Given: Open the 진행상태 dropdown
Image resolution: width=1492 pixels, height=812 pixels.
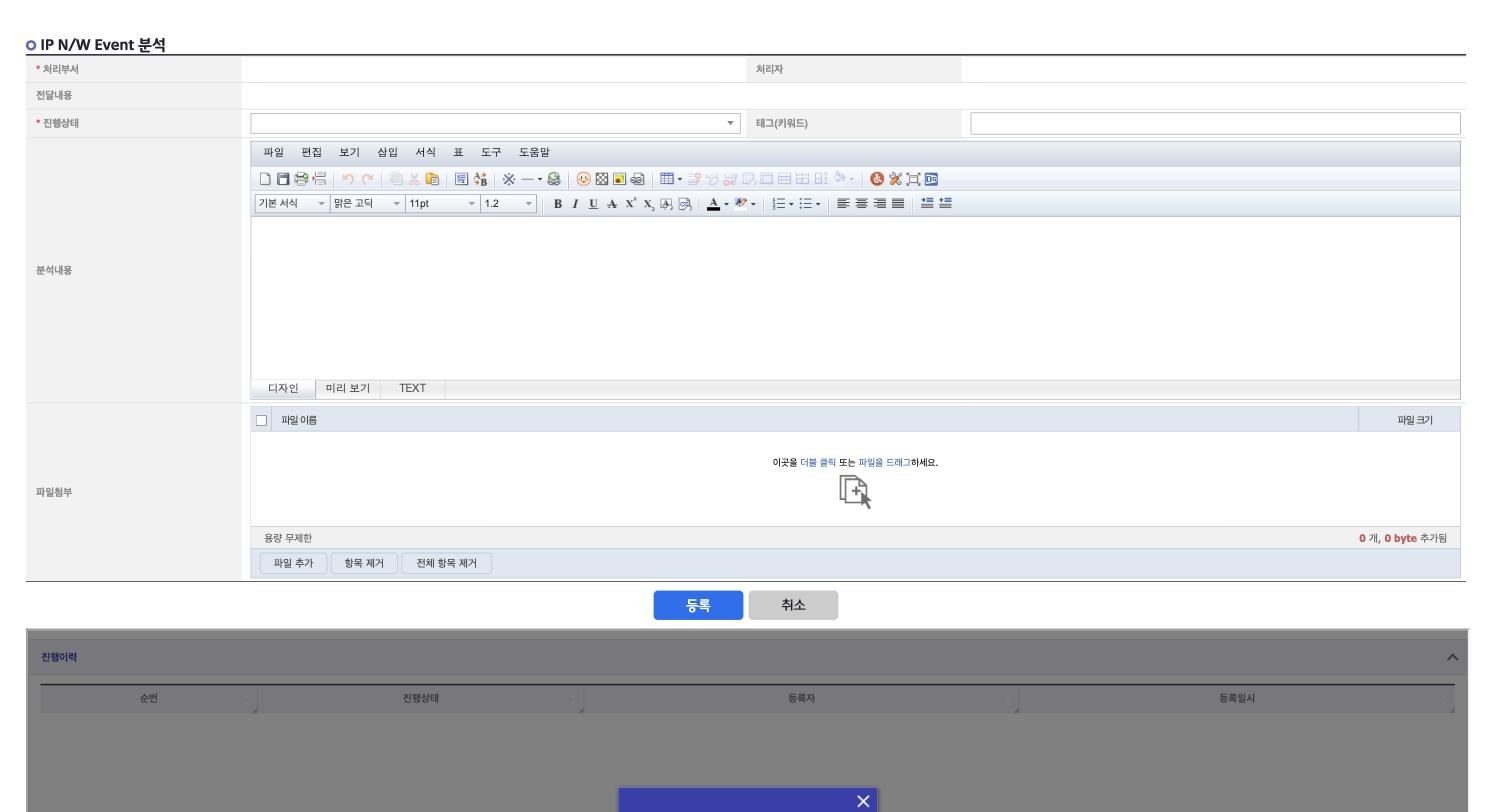Looking at the screenshot, I should pos(495,123).
